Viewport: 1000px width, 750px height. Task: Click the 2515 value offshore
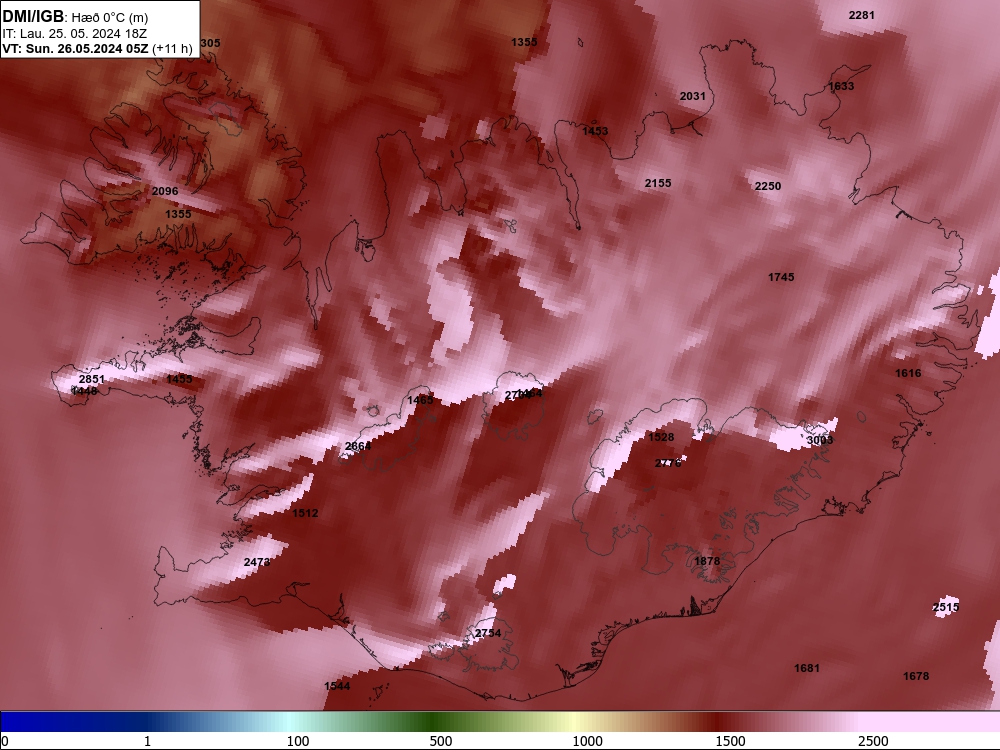pos(946,607)
